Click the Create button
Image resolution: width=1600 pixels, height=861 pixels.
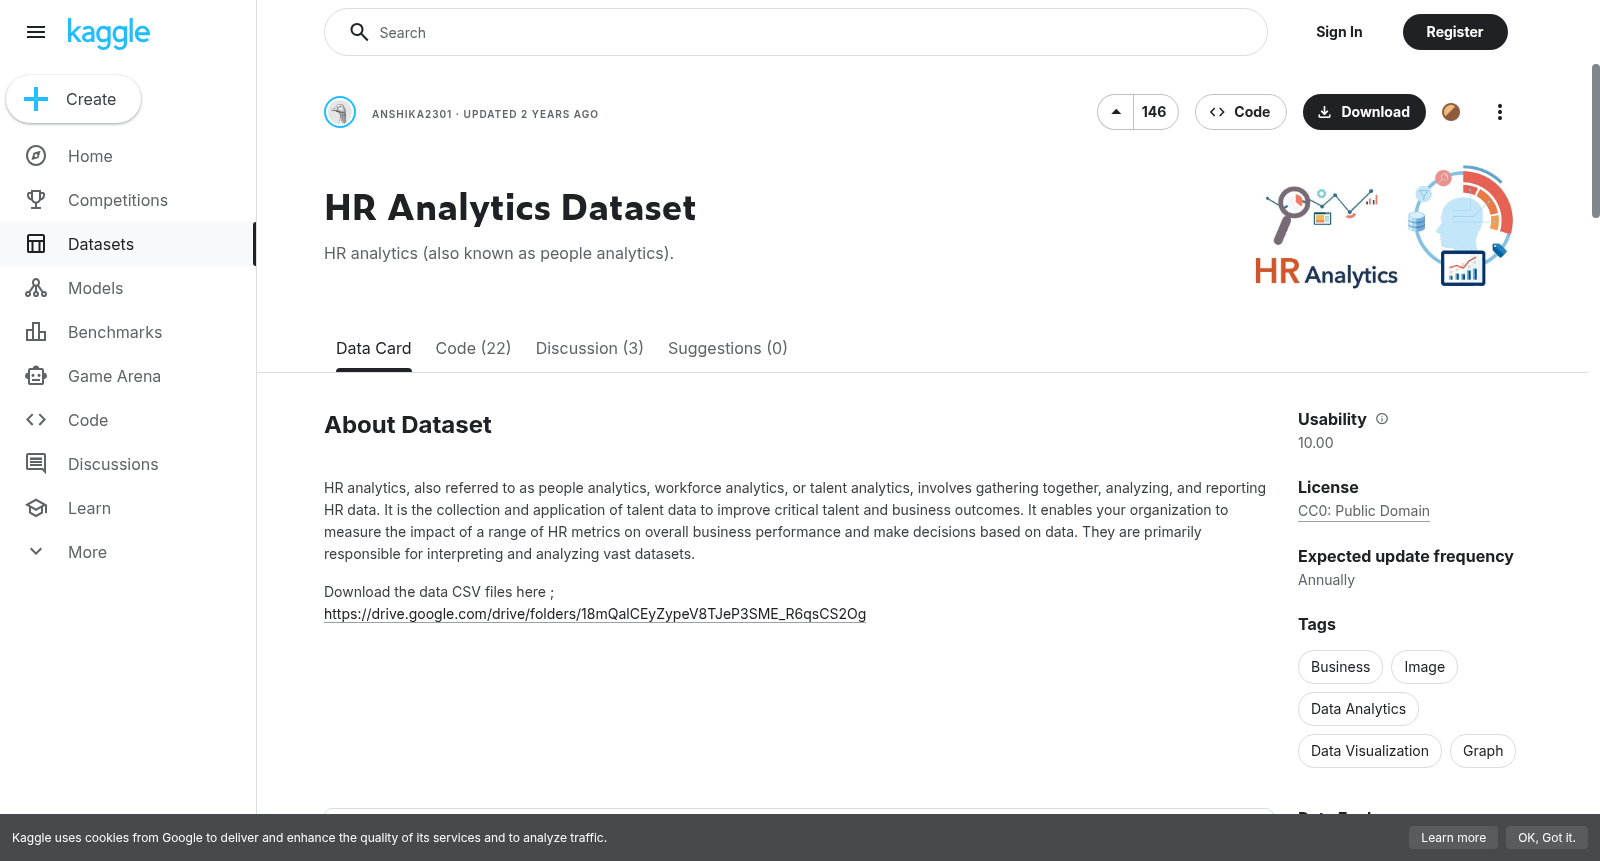pos(74,99)
